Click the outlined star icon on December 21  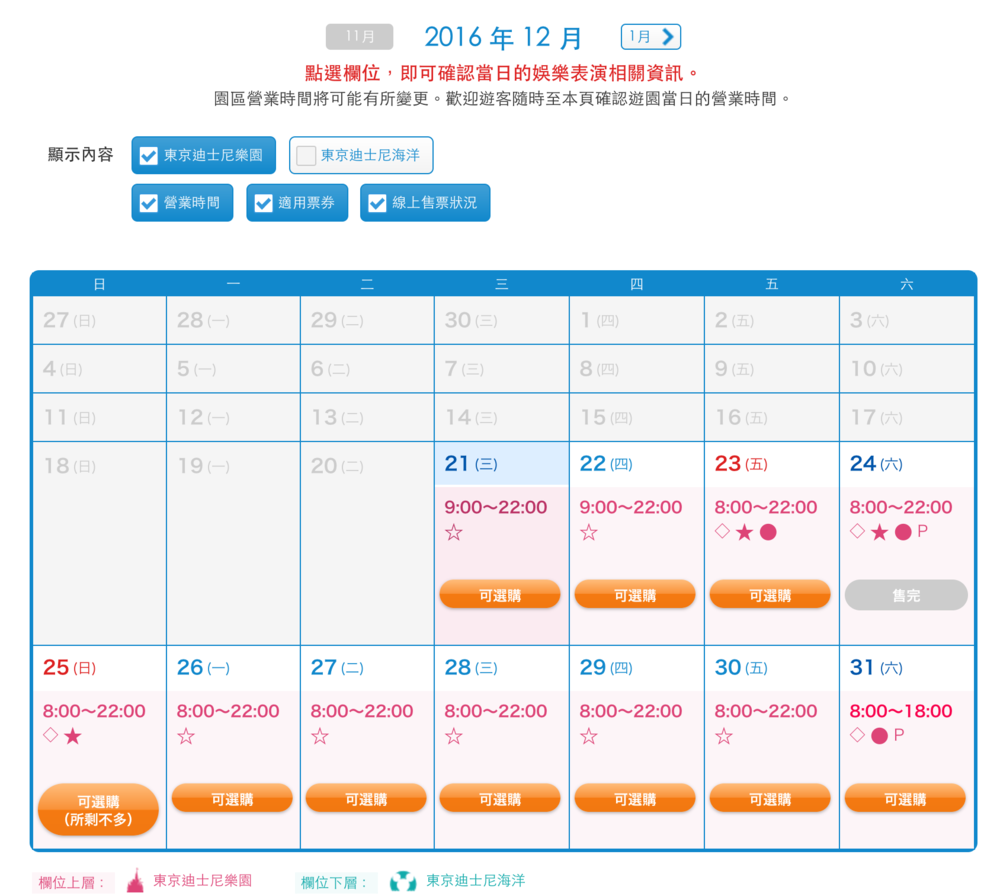tap(454, 533)
